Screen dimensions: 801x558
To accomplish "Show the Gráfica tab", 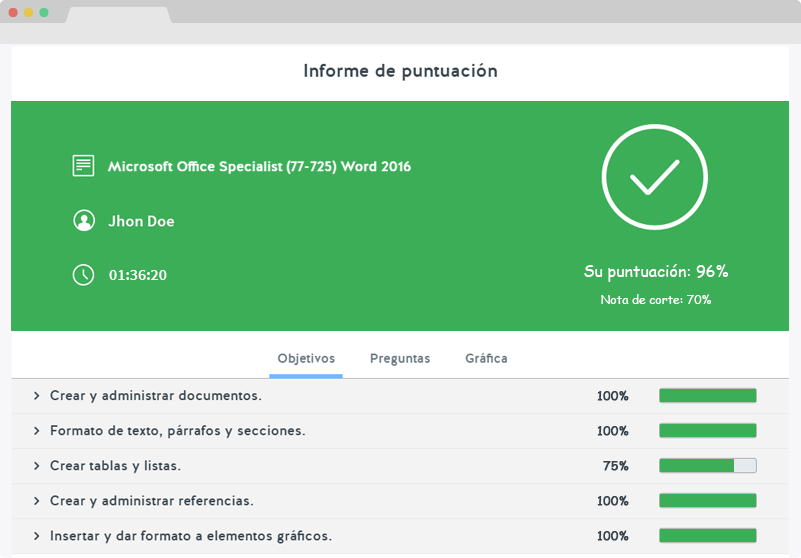I will 486,358.
